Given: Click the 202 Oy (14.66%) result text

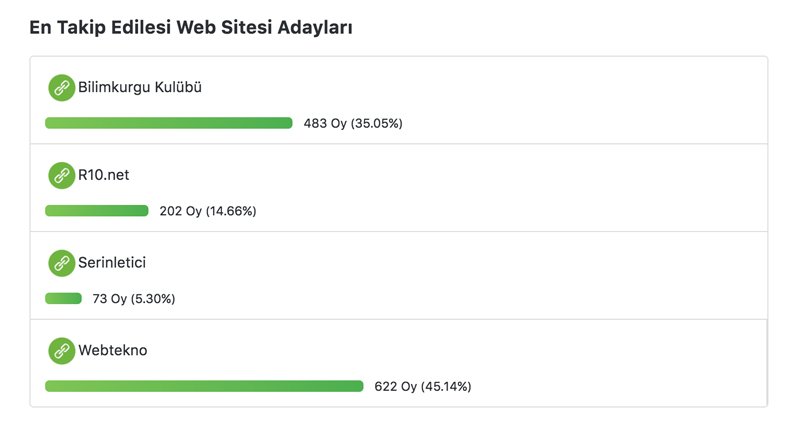Looking at the screenshot, I should pos(208,211).
